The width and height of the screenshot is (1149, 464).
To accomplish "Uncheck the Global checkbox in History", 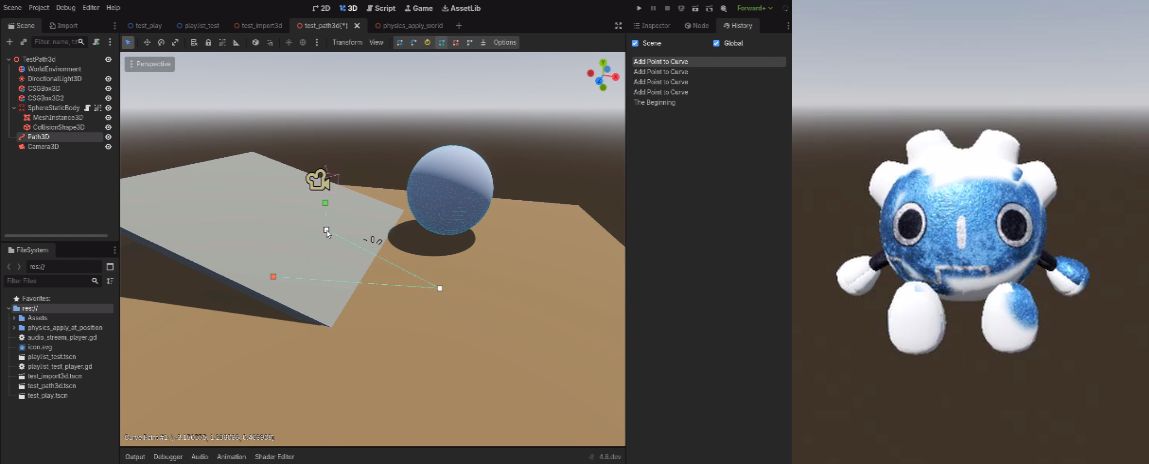I will tap(716, 43).
